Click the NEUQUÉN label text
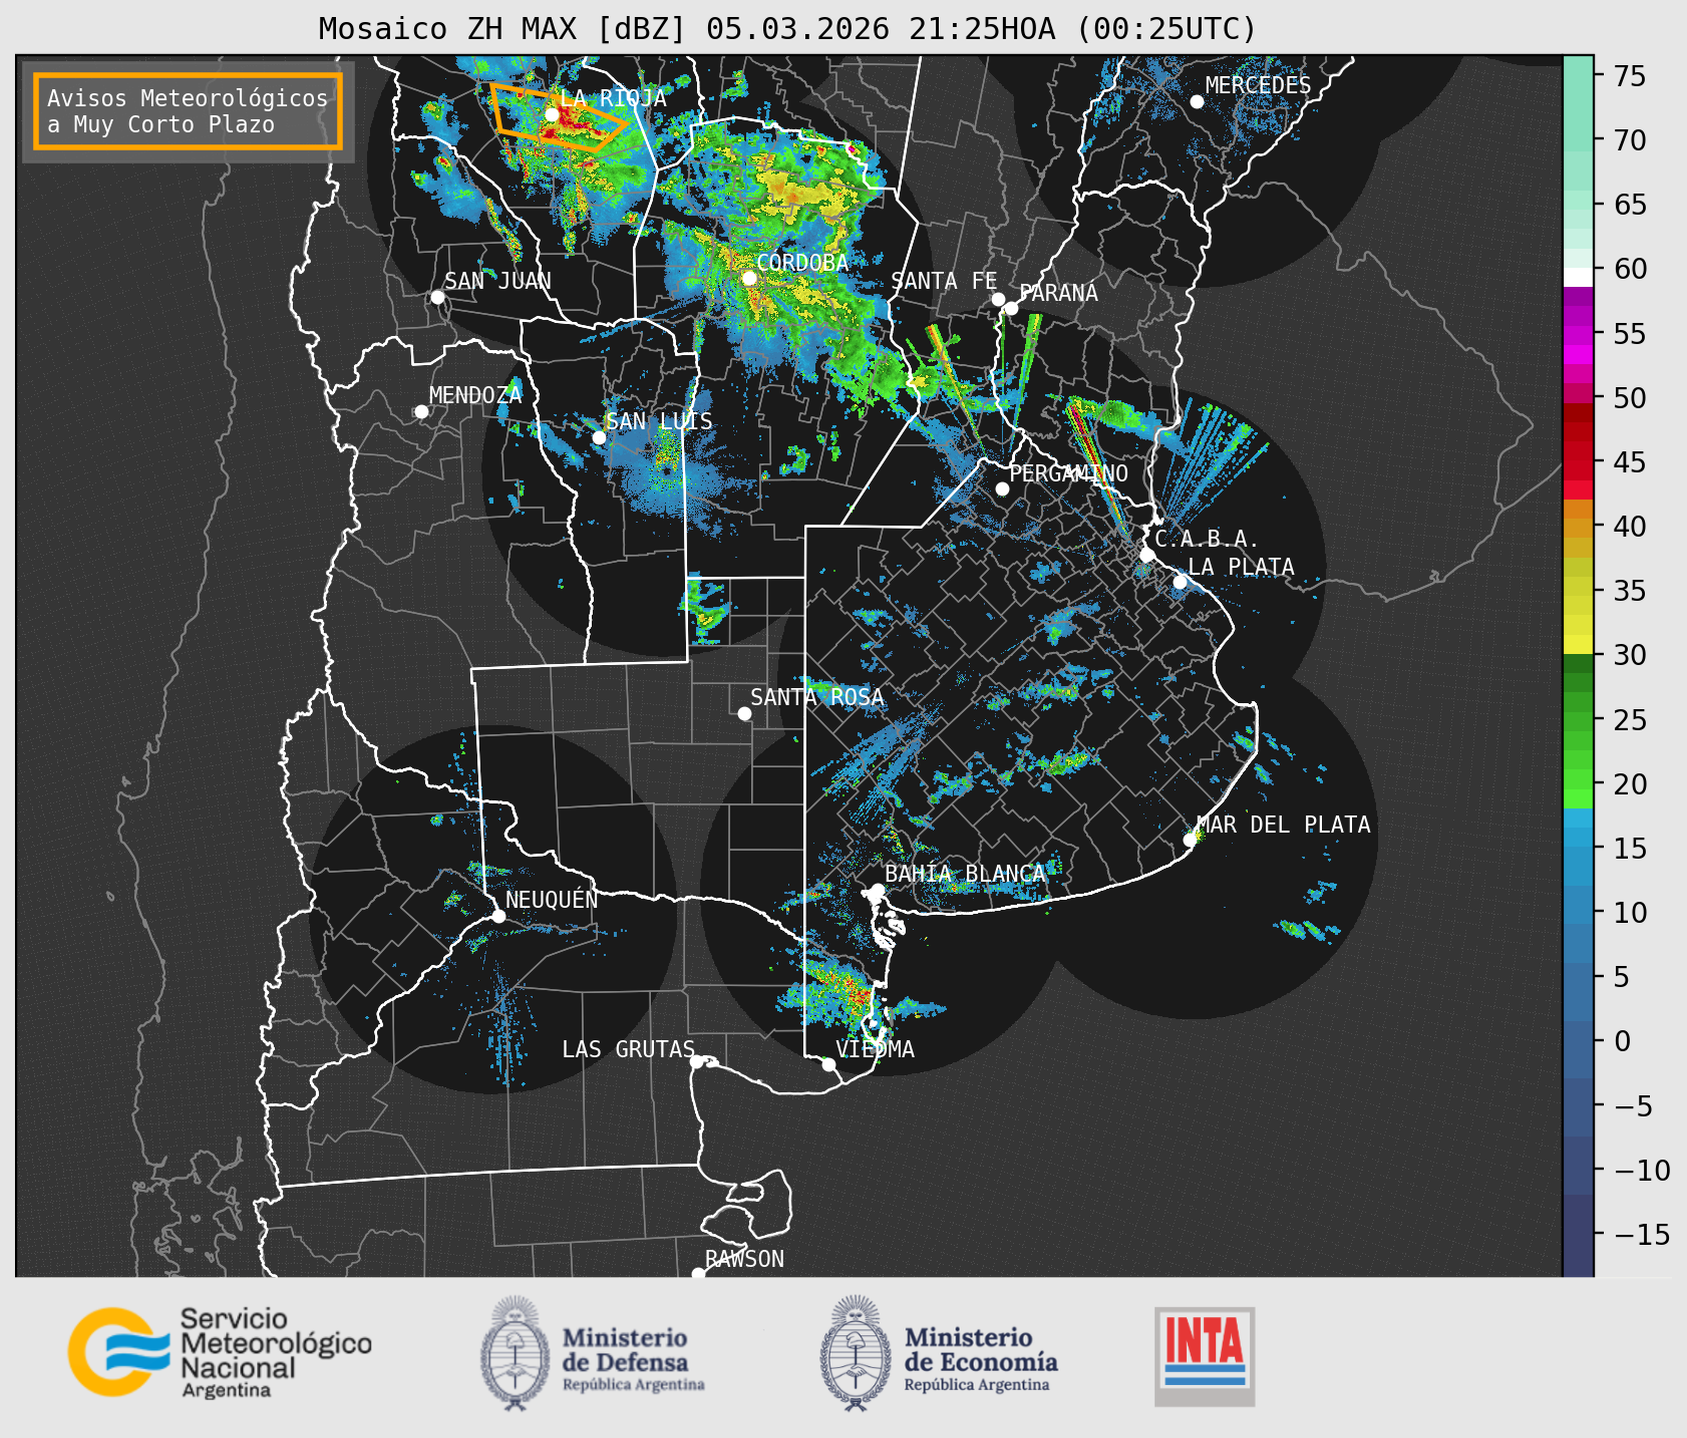The height and width of the screenshot is (1438, 1687). (x=551, y=899)
